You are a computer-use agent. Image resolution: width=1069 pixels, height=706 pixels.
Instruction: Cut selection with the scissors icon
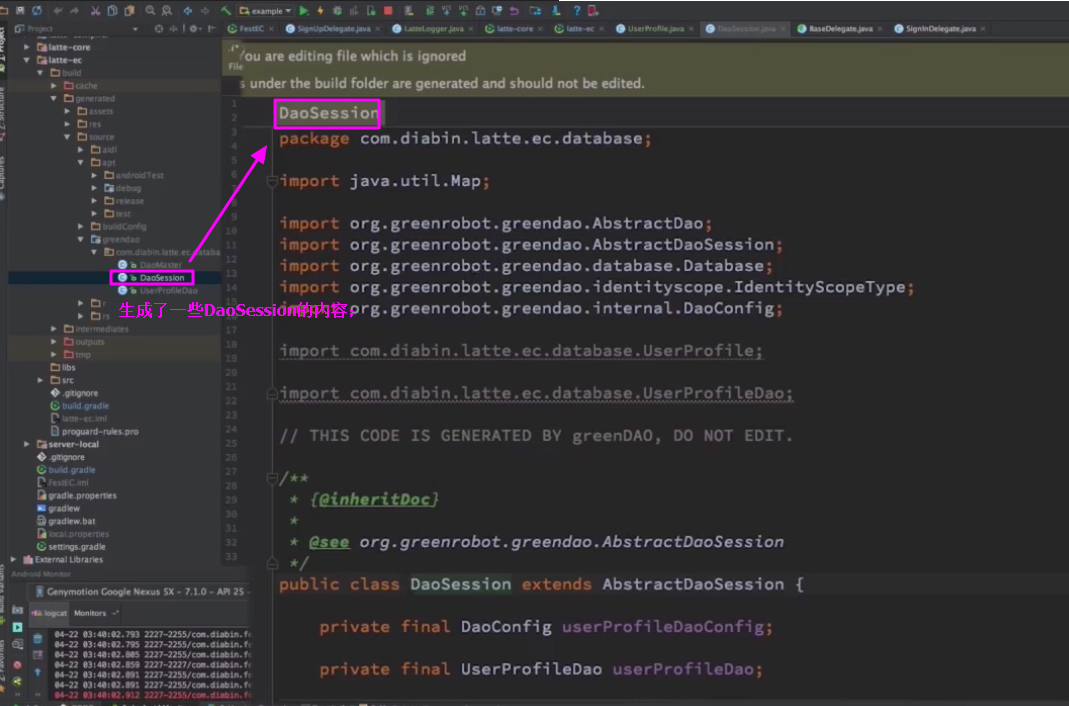(x=95, y=11)
